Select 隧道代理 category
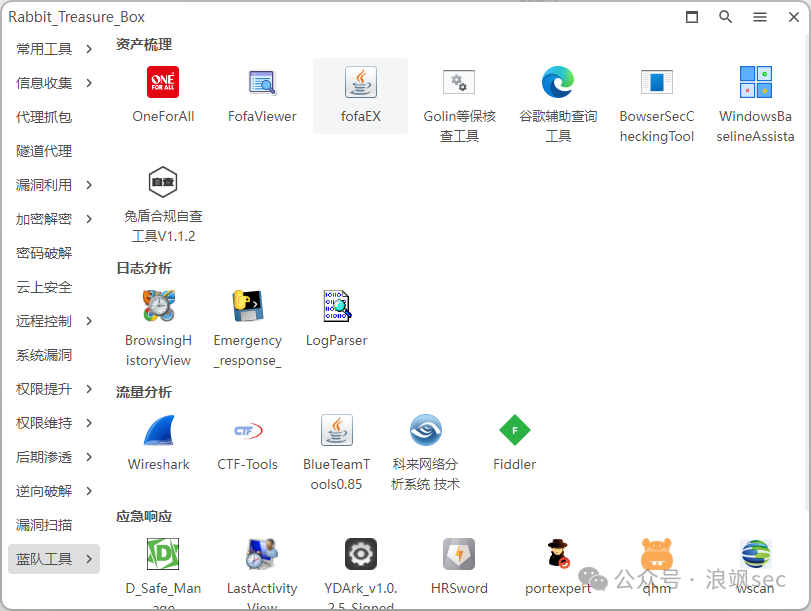 [44, 151]
